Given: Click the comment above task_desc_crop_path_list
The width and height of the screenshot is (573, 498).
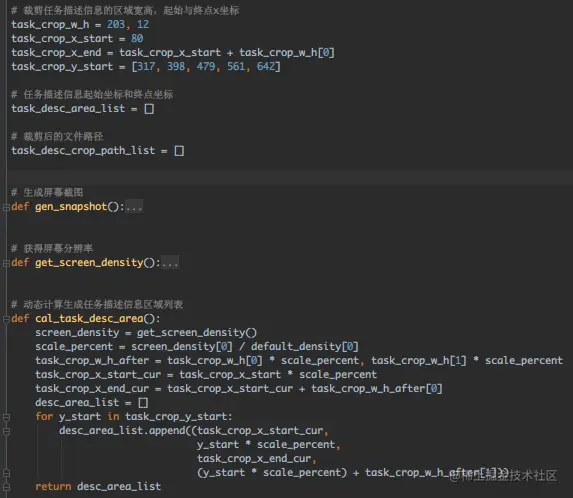Looking at the screenshot, I should [57, 137].
